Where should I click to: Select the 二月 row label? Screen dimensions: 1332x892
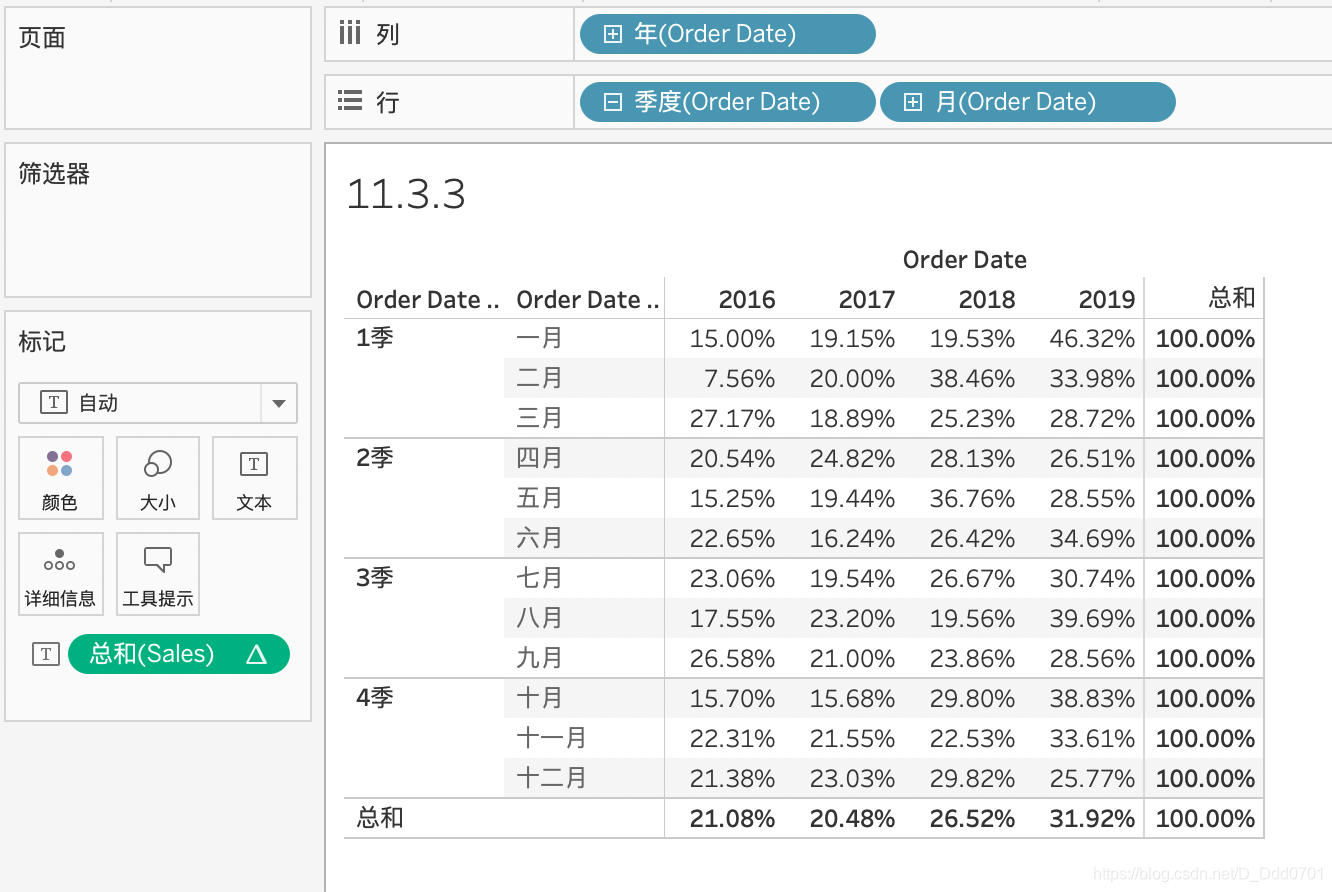pos(539,378)
